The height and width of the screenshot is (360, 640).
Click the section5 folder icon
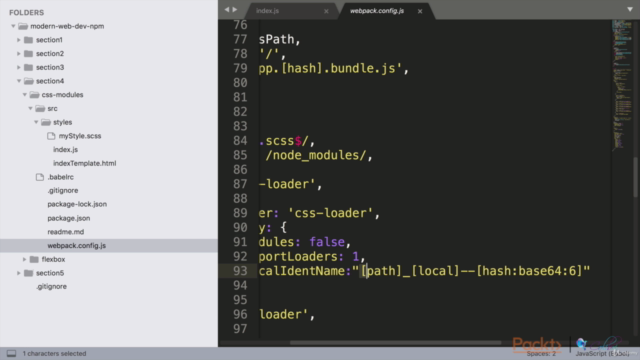[x=29, y=273]
